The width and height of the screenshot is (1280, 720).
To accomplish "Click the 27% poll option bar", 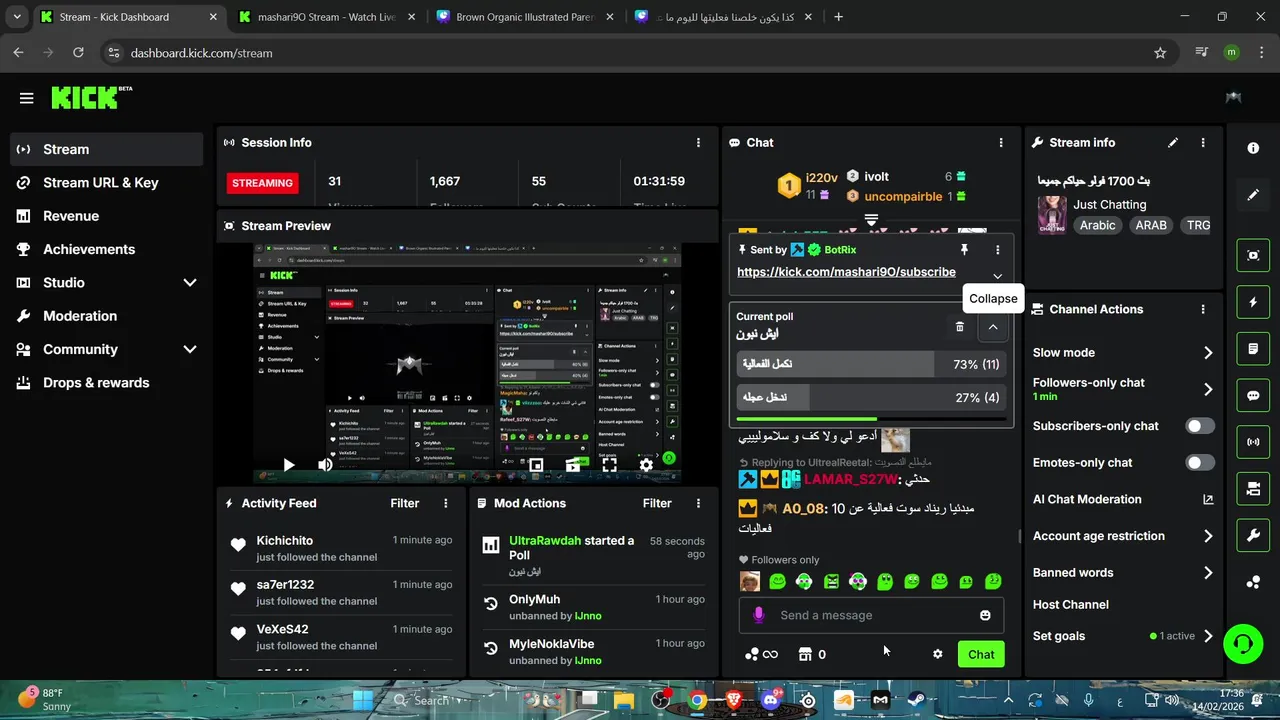I will (x=870, y=398).
